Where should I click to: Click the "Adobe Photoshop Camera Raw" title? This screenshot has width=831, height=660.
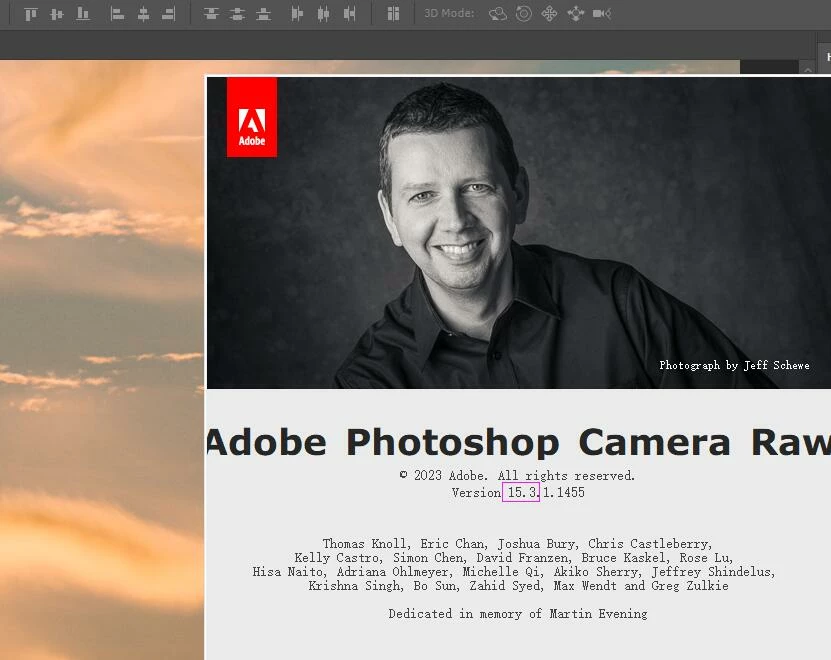pos(519,442)
